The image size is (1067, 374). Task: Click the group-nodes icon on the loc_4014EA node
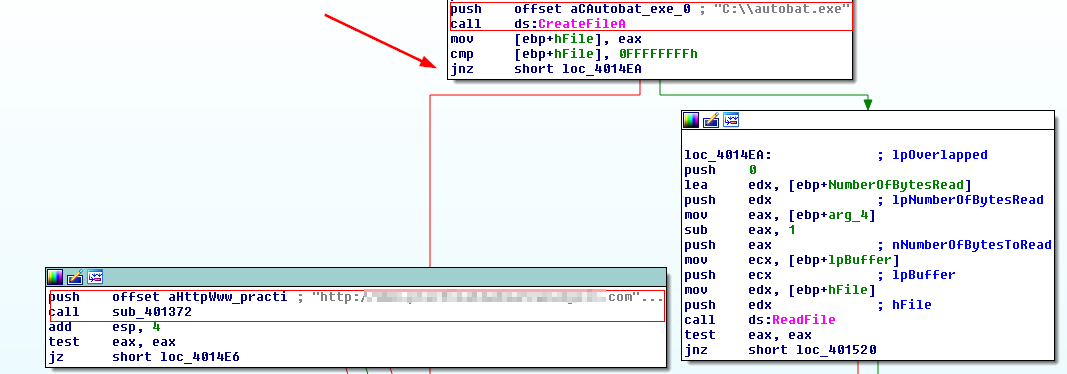coord(731,120)
